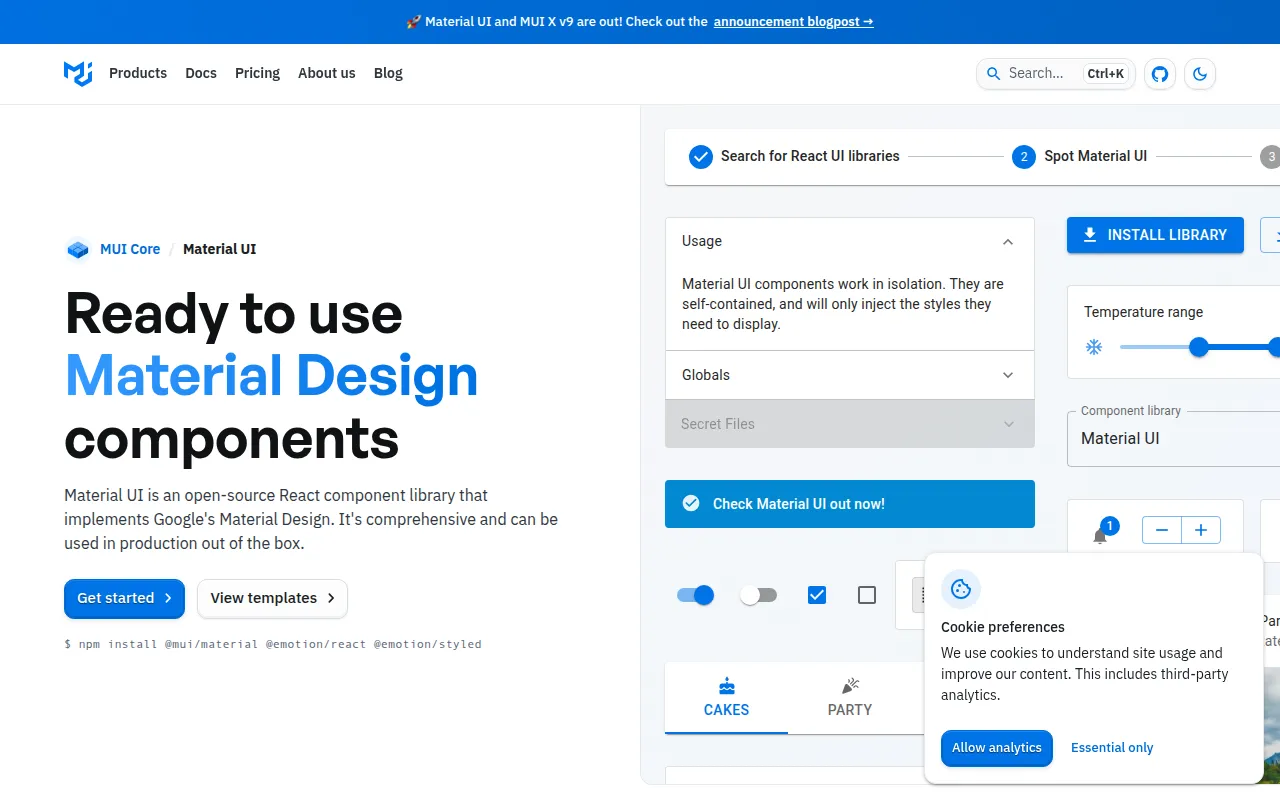
Task: Click the Get started button
Action: point(124,598)
